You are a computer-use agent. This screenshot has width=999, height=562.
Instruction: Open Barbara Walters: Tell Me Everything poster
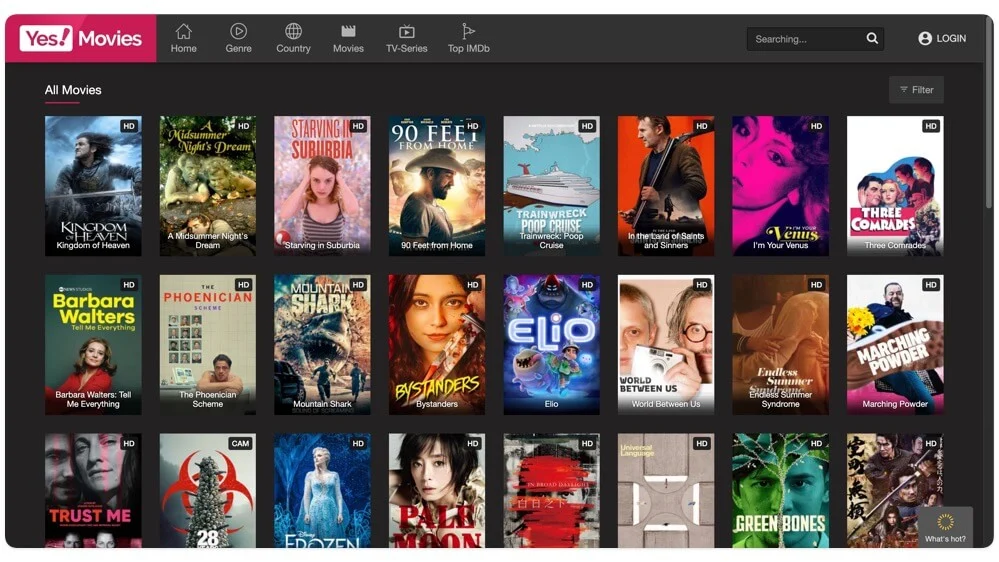pos(93,345)
